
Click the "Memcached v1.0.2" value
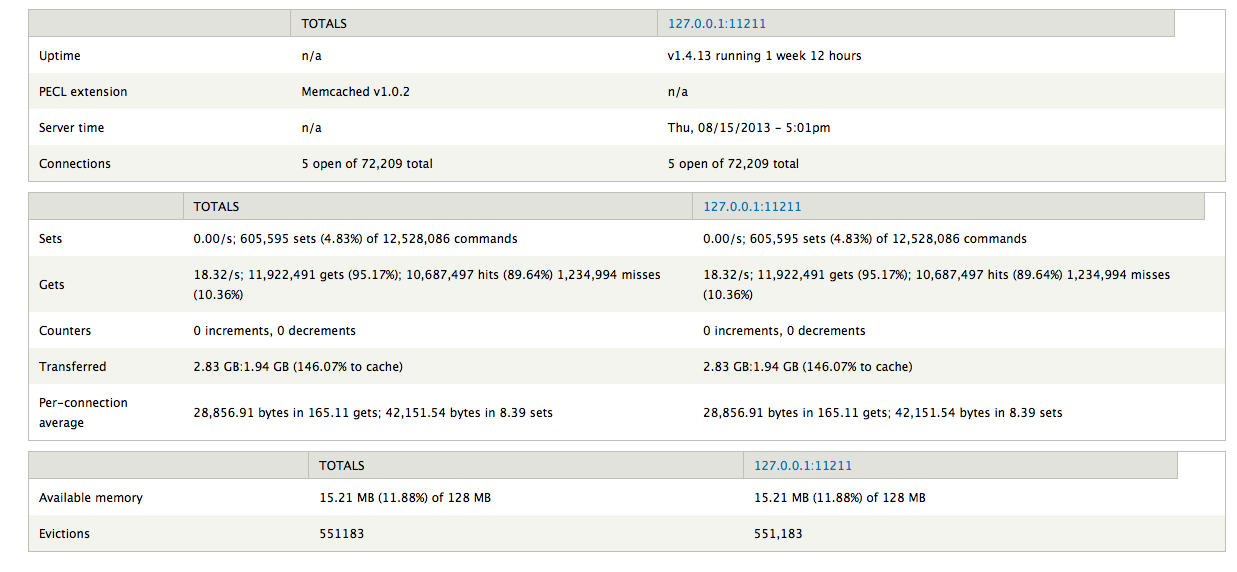(355, 92)
